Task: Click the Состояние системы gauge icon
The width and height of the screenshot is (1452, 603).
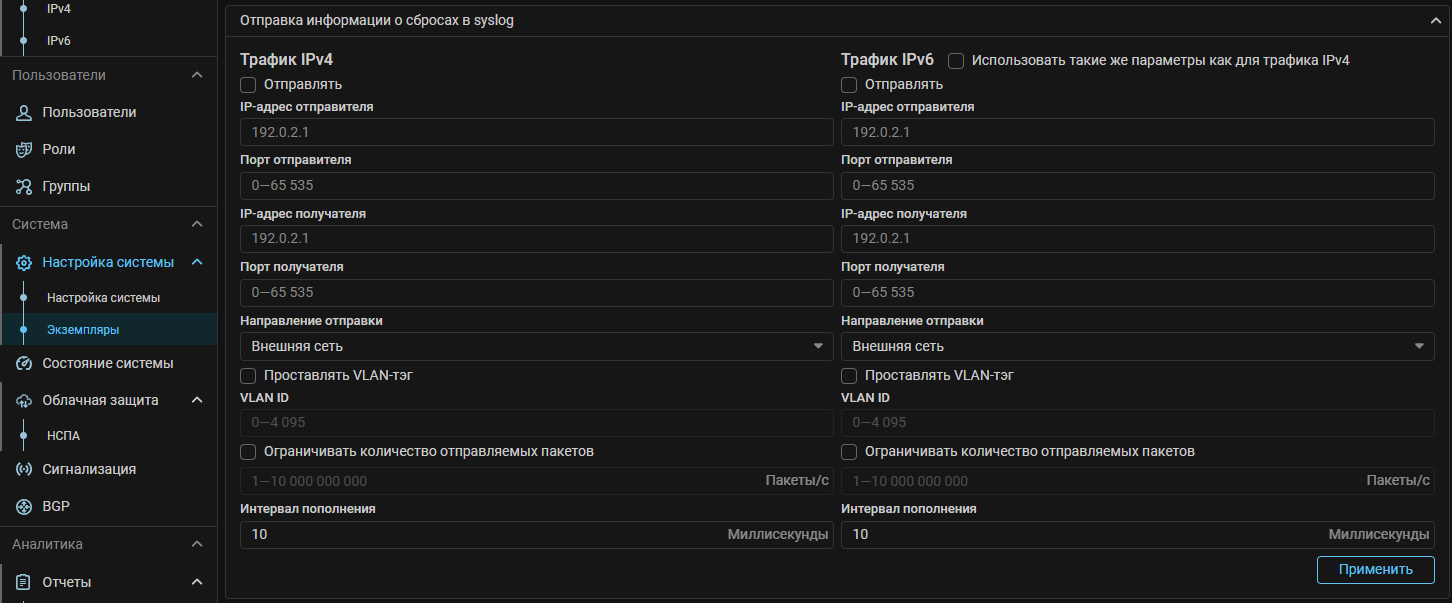Action: 25,363
